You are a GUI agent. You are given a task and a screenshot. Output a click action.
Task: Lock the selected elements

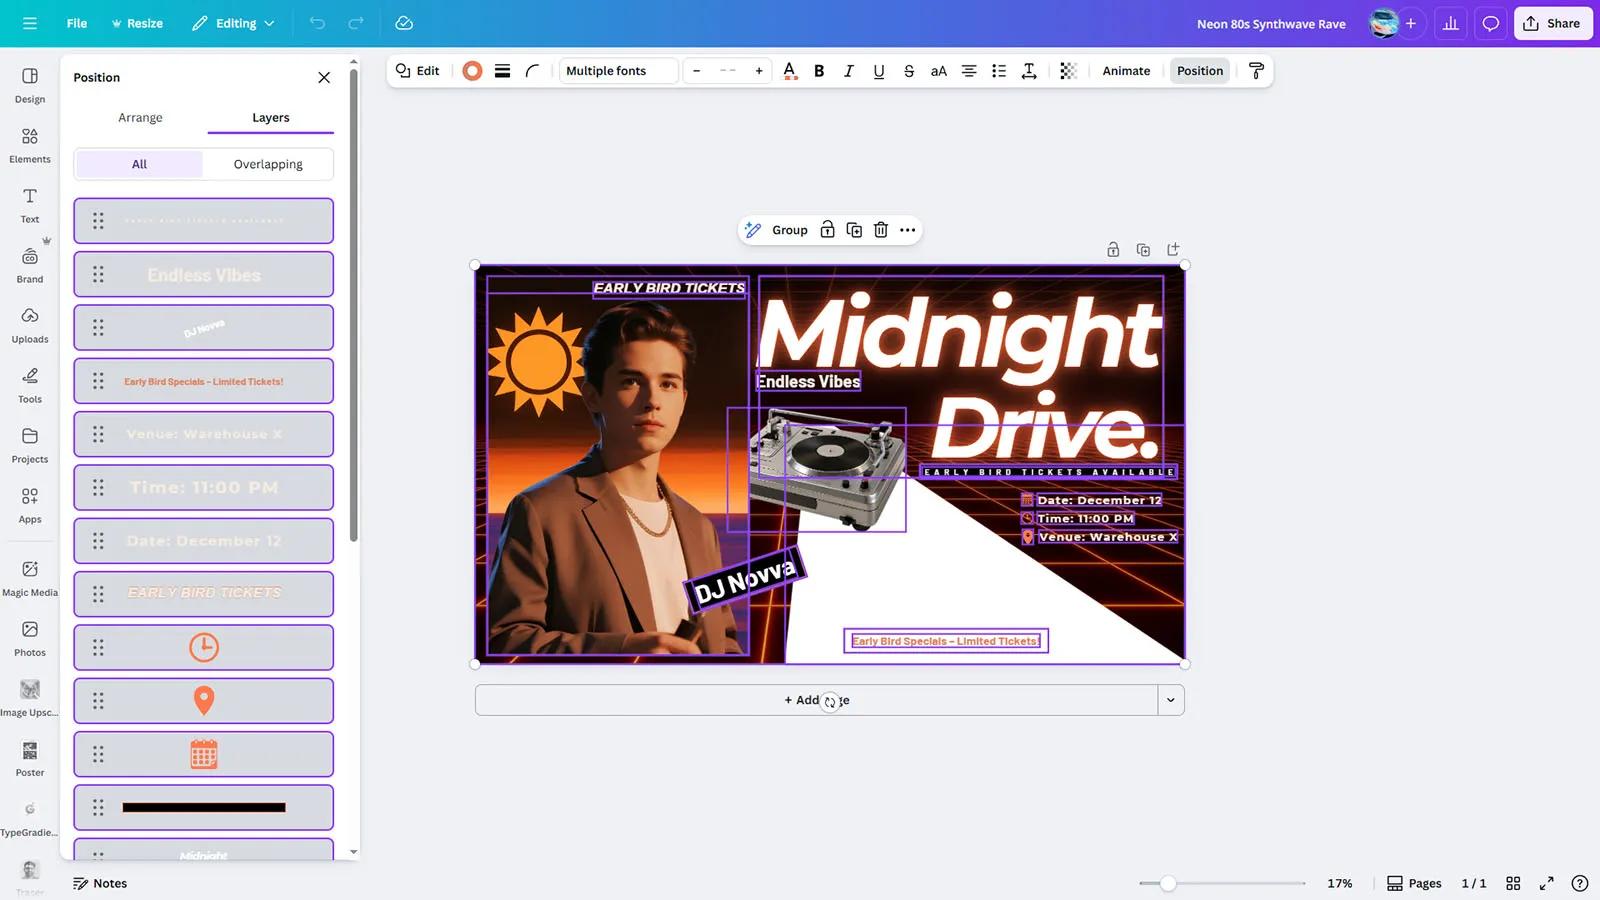827,230
